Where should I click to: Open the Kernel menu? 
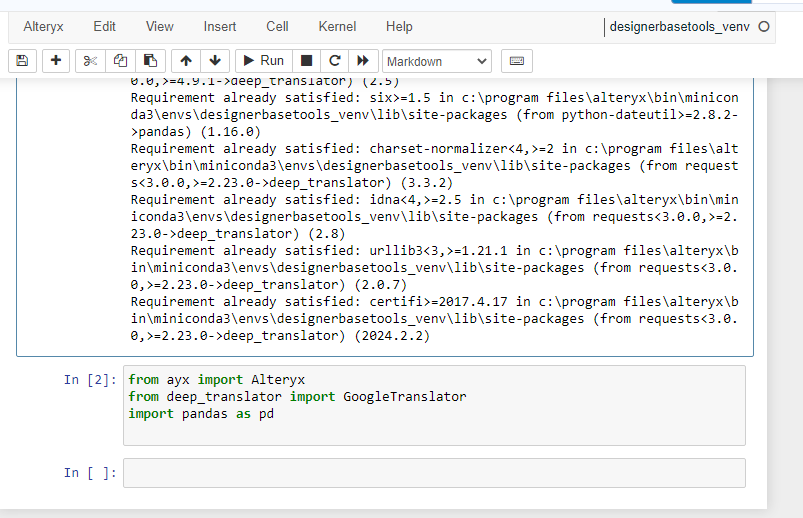pyautogui.click(x=337, y=27)
